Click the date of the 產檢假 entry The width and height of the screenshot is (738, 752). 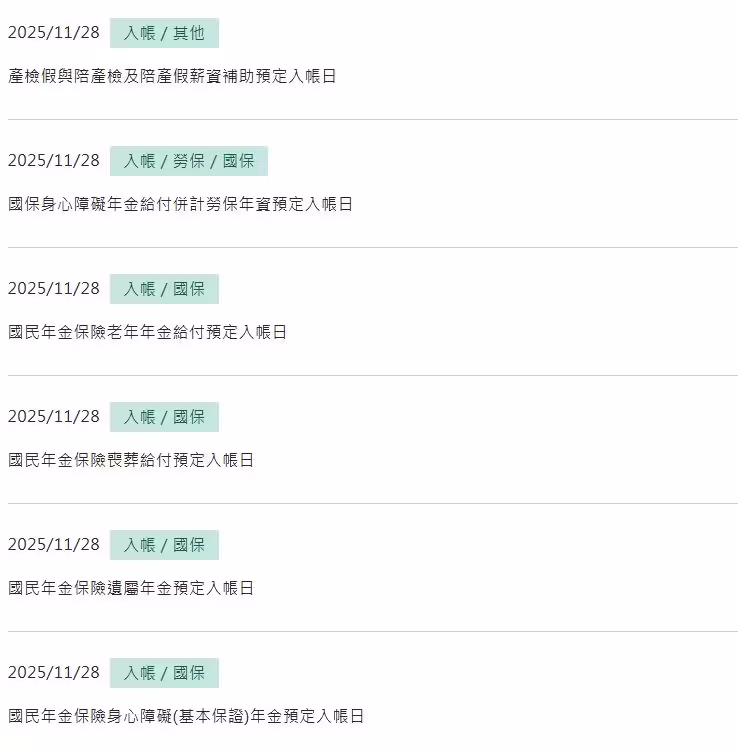(54, 33)
